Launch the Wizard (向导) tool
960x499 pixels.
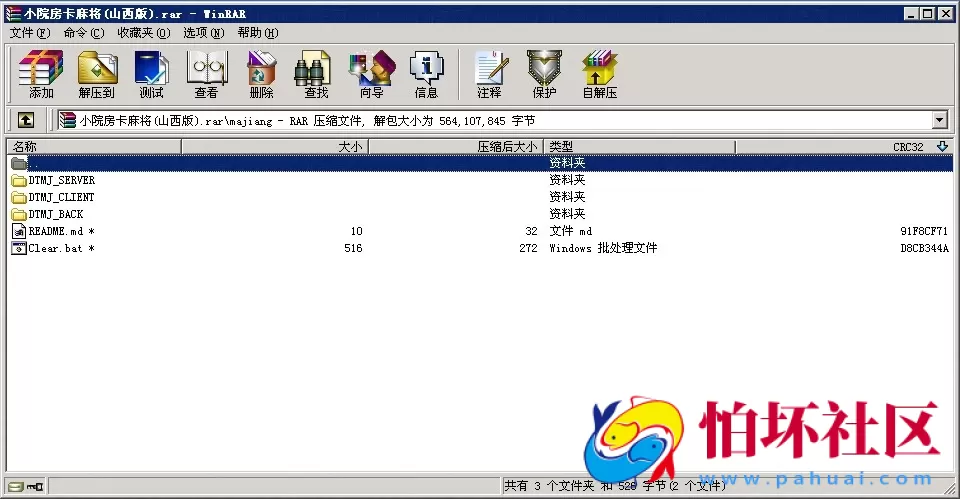(372, 75)
